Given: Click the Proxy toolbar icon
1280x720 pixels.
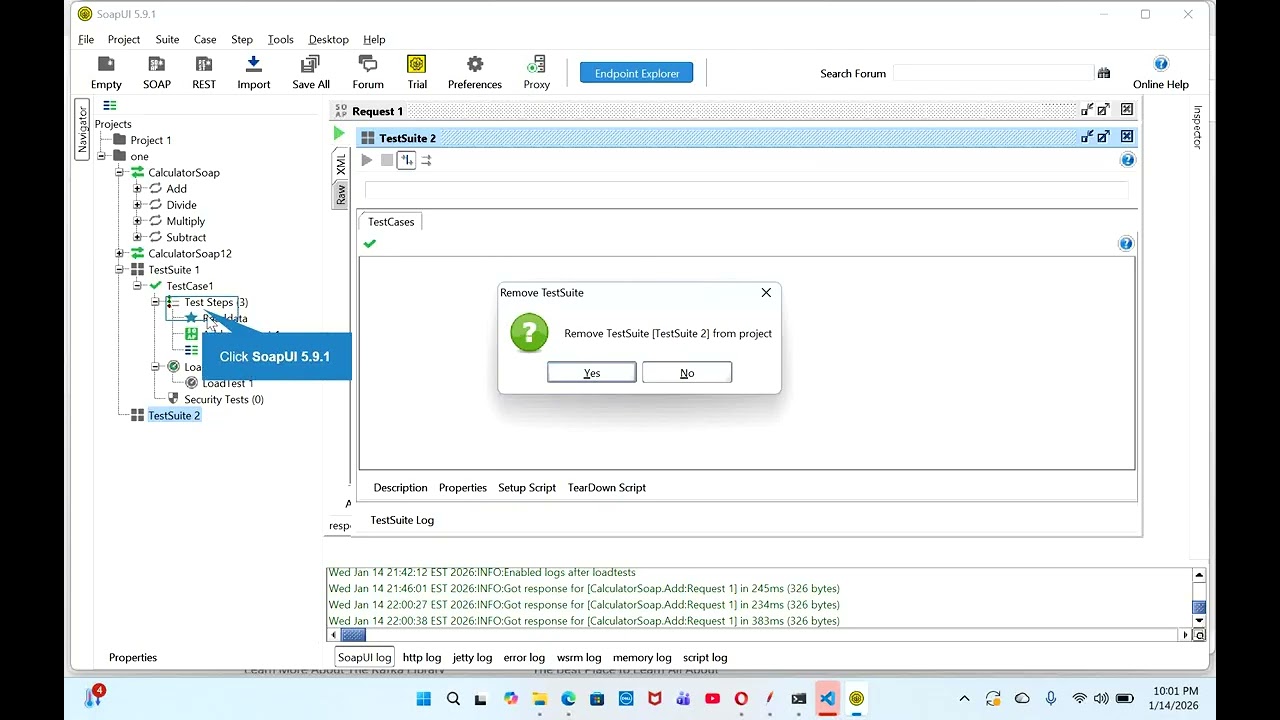Looking at the screenshot, I should 537,73.
